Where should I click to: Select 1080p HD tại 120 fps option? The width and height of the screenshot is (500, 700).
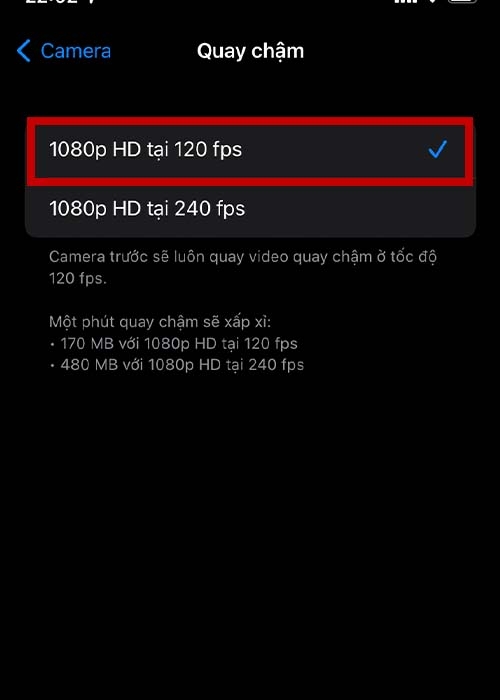click(250, 150)
